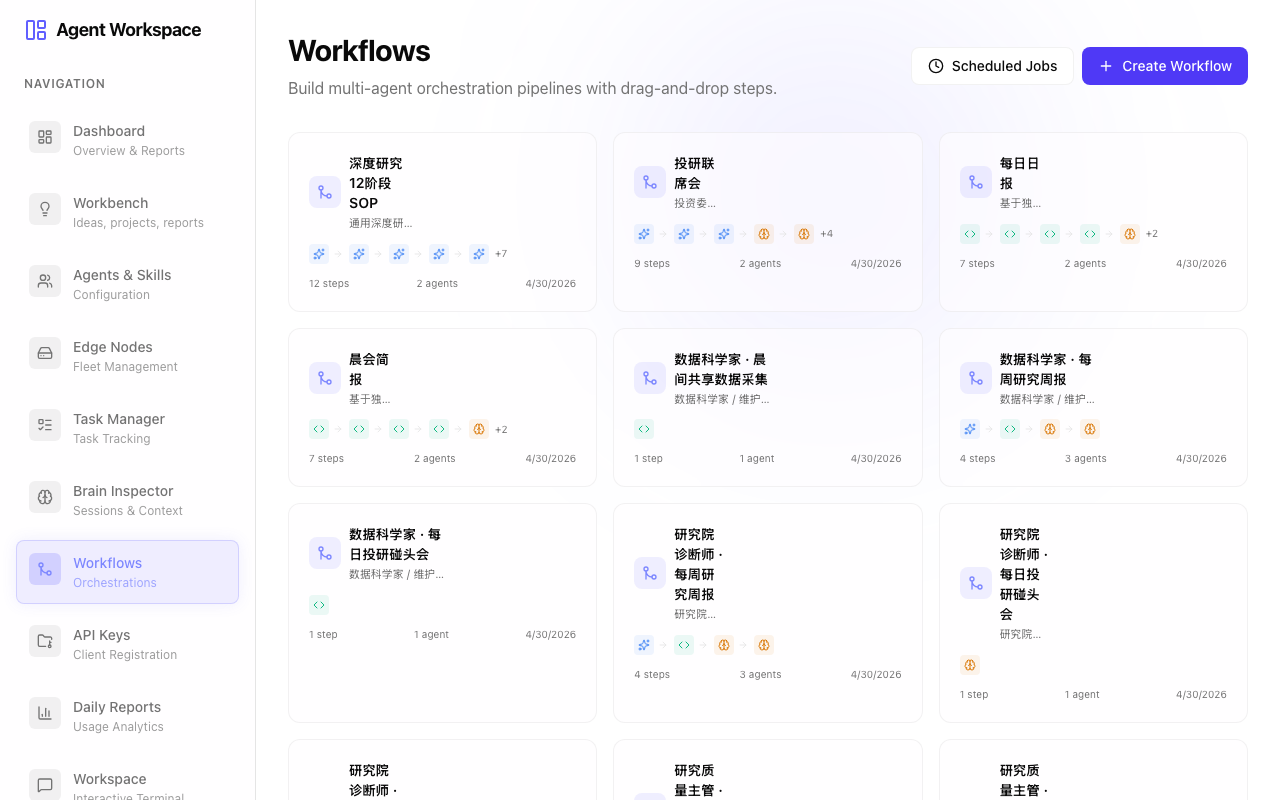This screenshot has width=1280, height=800.
Task: Click the "Workflows" page heading
Action: pos(359,51)
